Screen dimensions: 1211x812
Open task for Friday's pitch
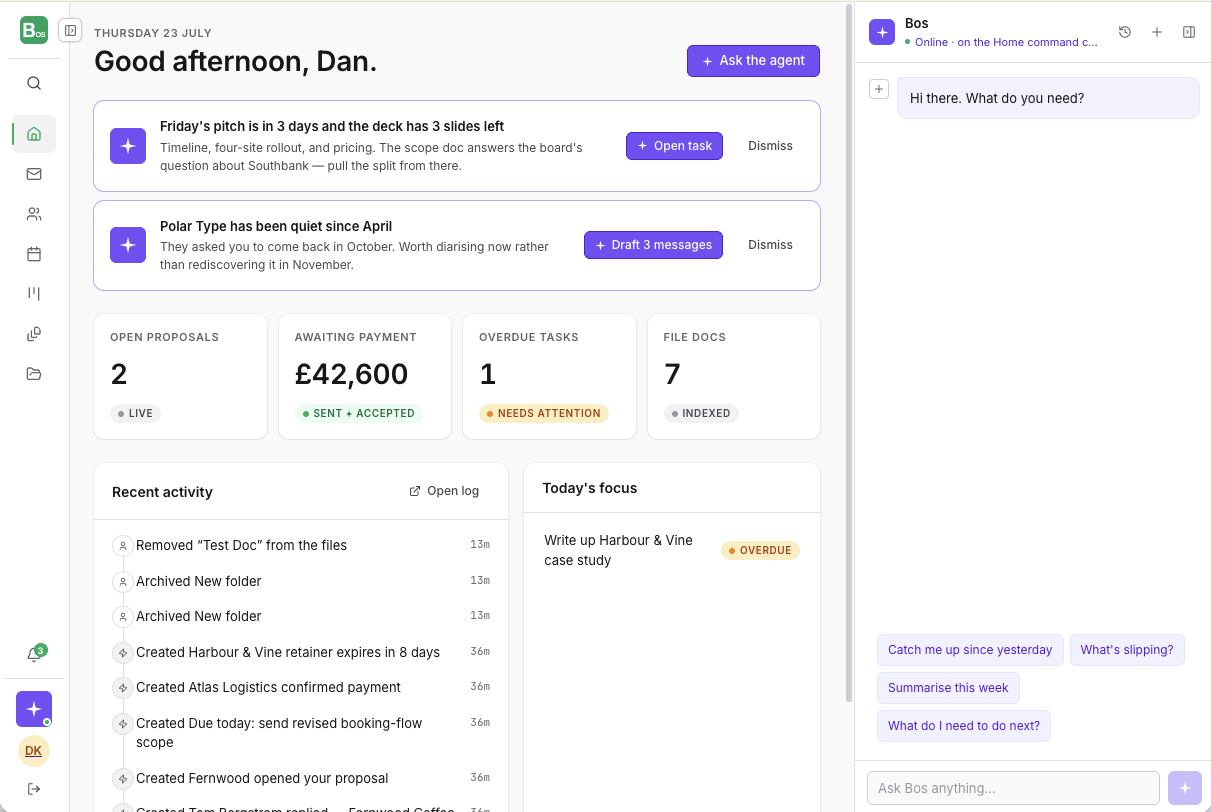pyautogui.click(x=674, y=146)
